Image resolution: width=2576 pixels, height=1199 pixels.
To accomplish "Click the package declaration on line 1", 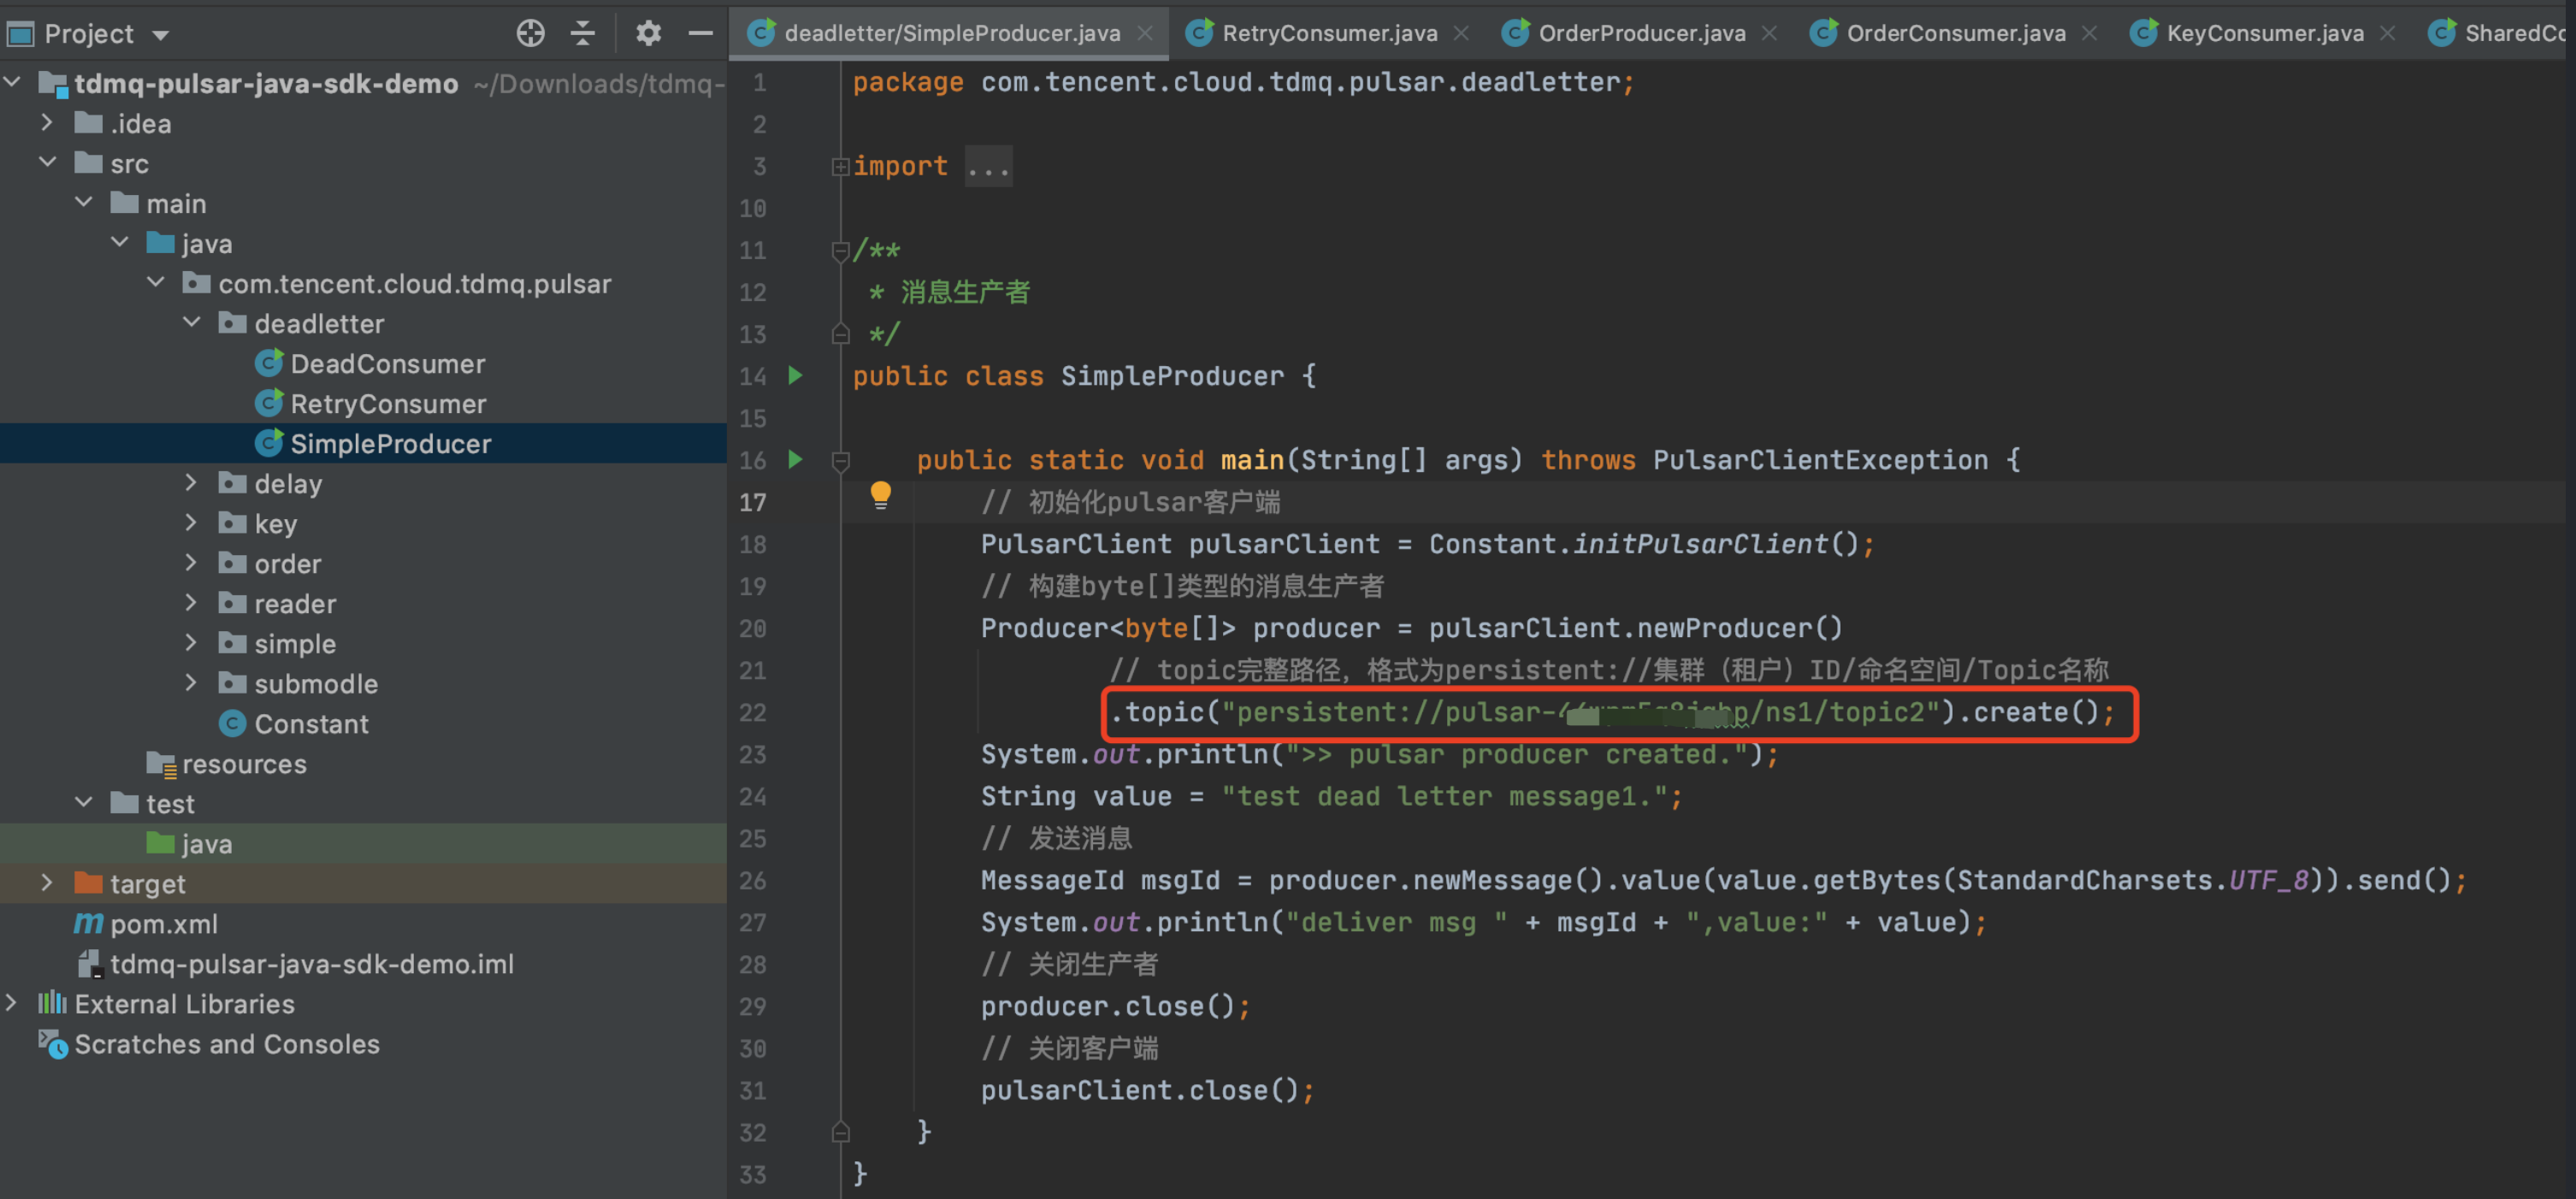I will (x=1243, y=82).
